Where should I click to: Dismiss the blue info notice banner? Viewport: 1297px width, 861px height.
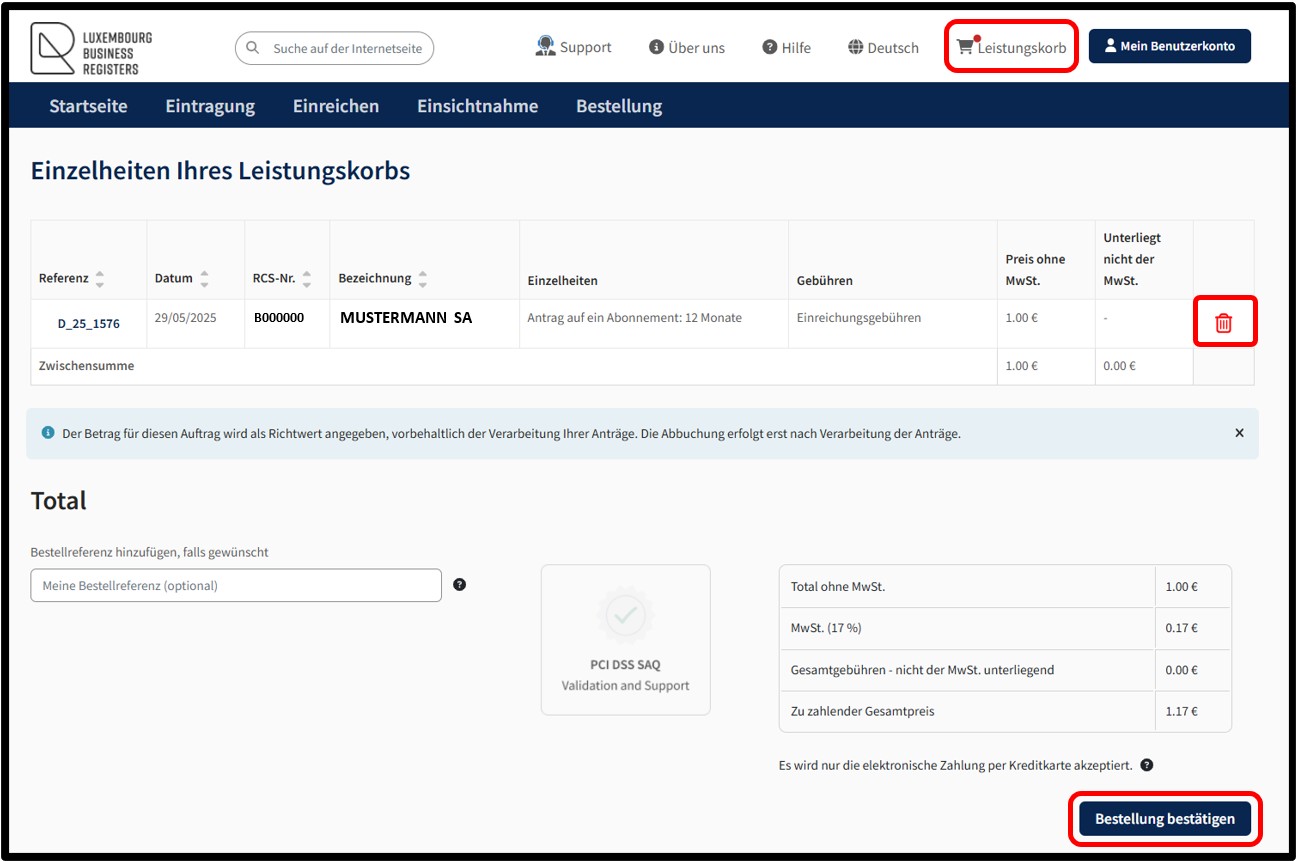(x=1239, y=433)
